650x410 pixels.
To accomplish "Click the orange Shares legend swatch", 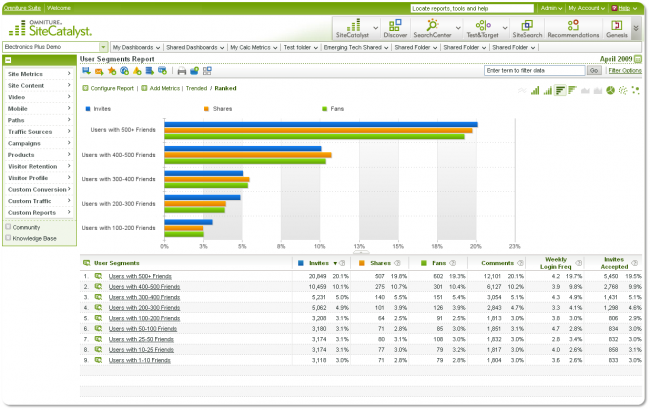I will point(206,109).
